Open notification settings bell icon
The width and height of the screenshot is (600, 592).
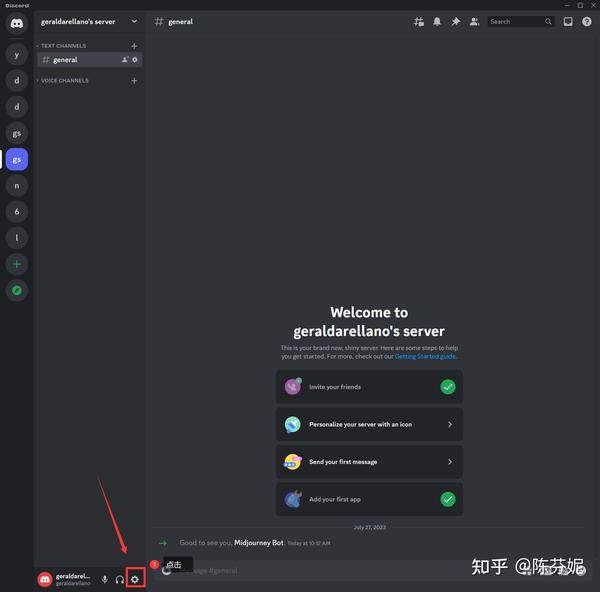[437, 21]
